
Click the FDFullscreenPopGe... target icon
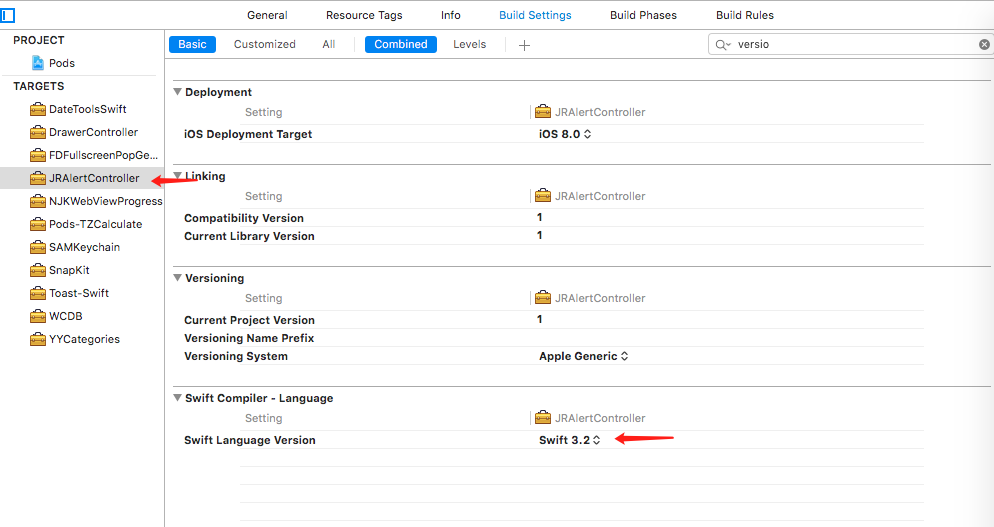(38, 155)
